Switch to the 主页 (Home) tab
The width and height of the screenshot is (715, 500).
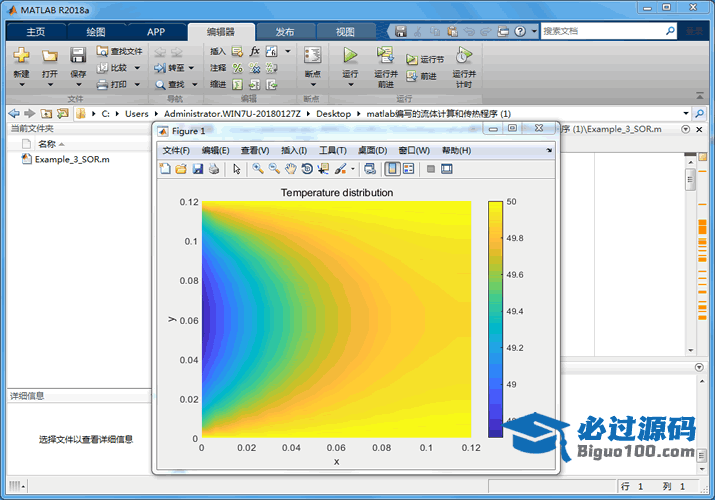36,31
